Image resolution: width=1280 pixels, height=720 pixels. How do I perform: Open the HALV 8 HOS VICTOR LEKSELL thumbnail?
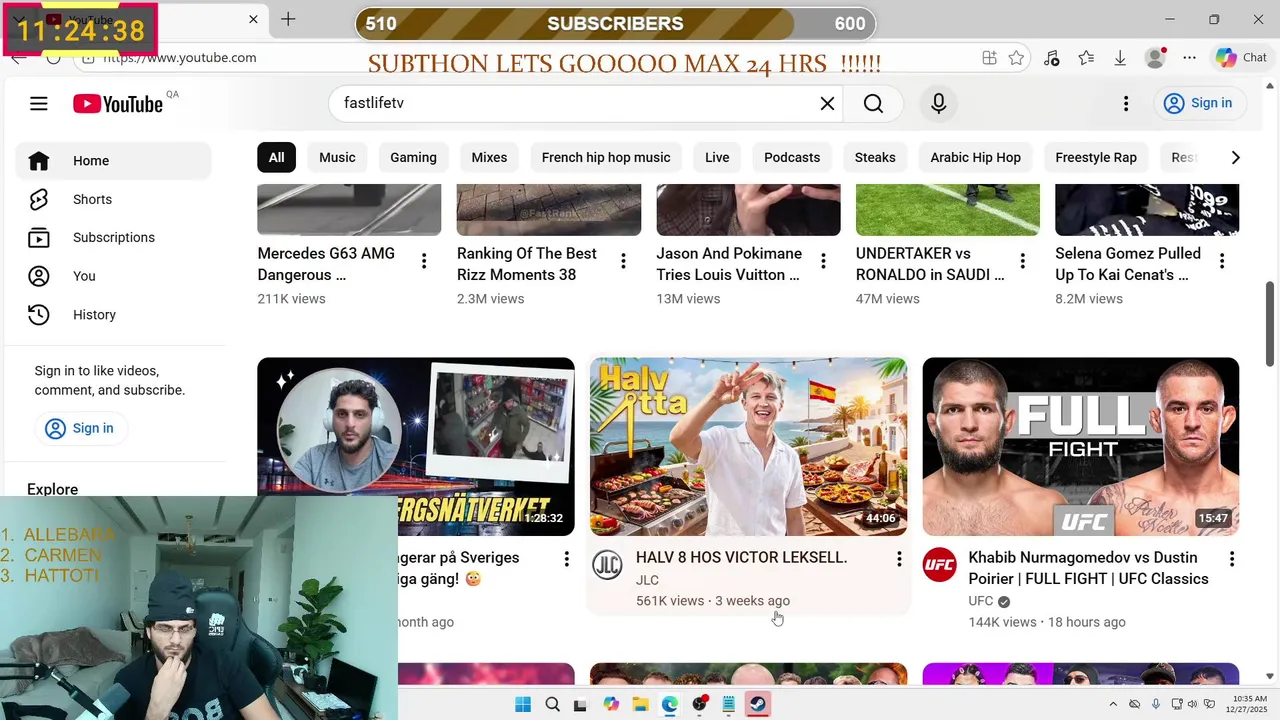click(x=748, y=447)
